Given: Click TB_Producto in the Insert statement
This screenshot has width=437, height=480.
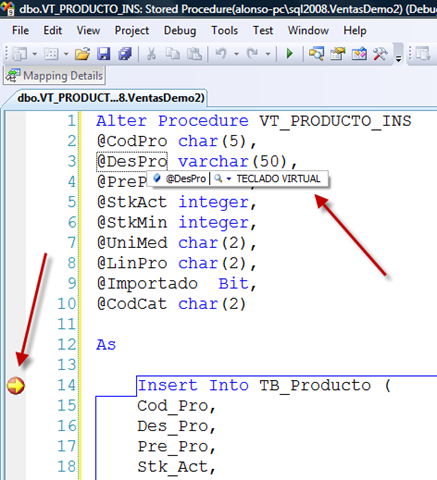Looking at the screenshot, I should click(x=315, y=386).
